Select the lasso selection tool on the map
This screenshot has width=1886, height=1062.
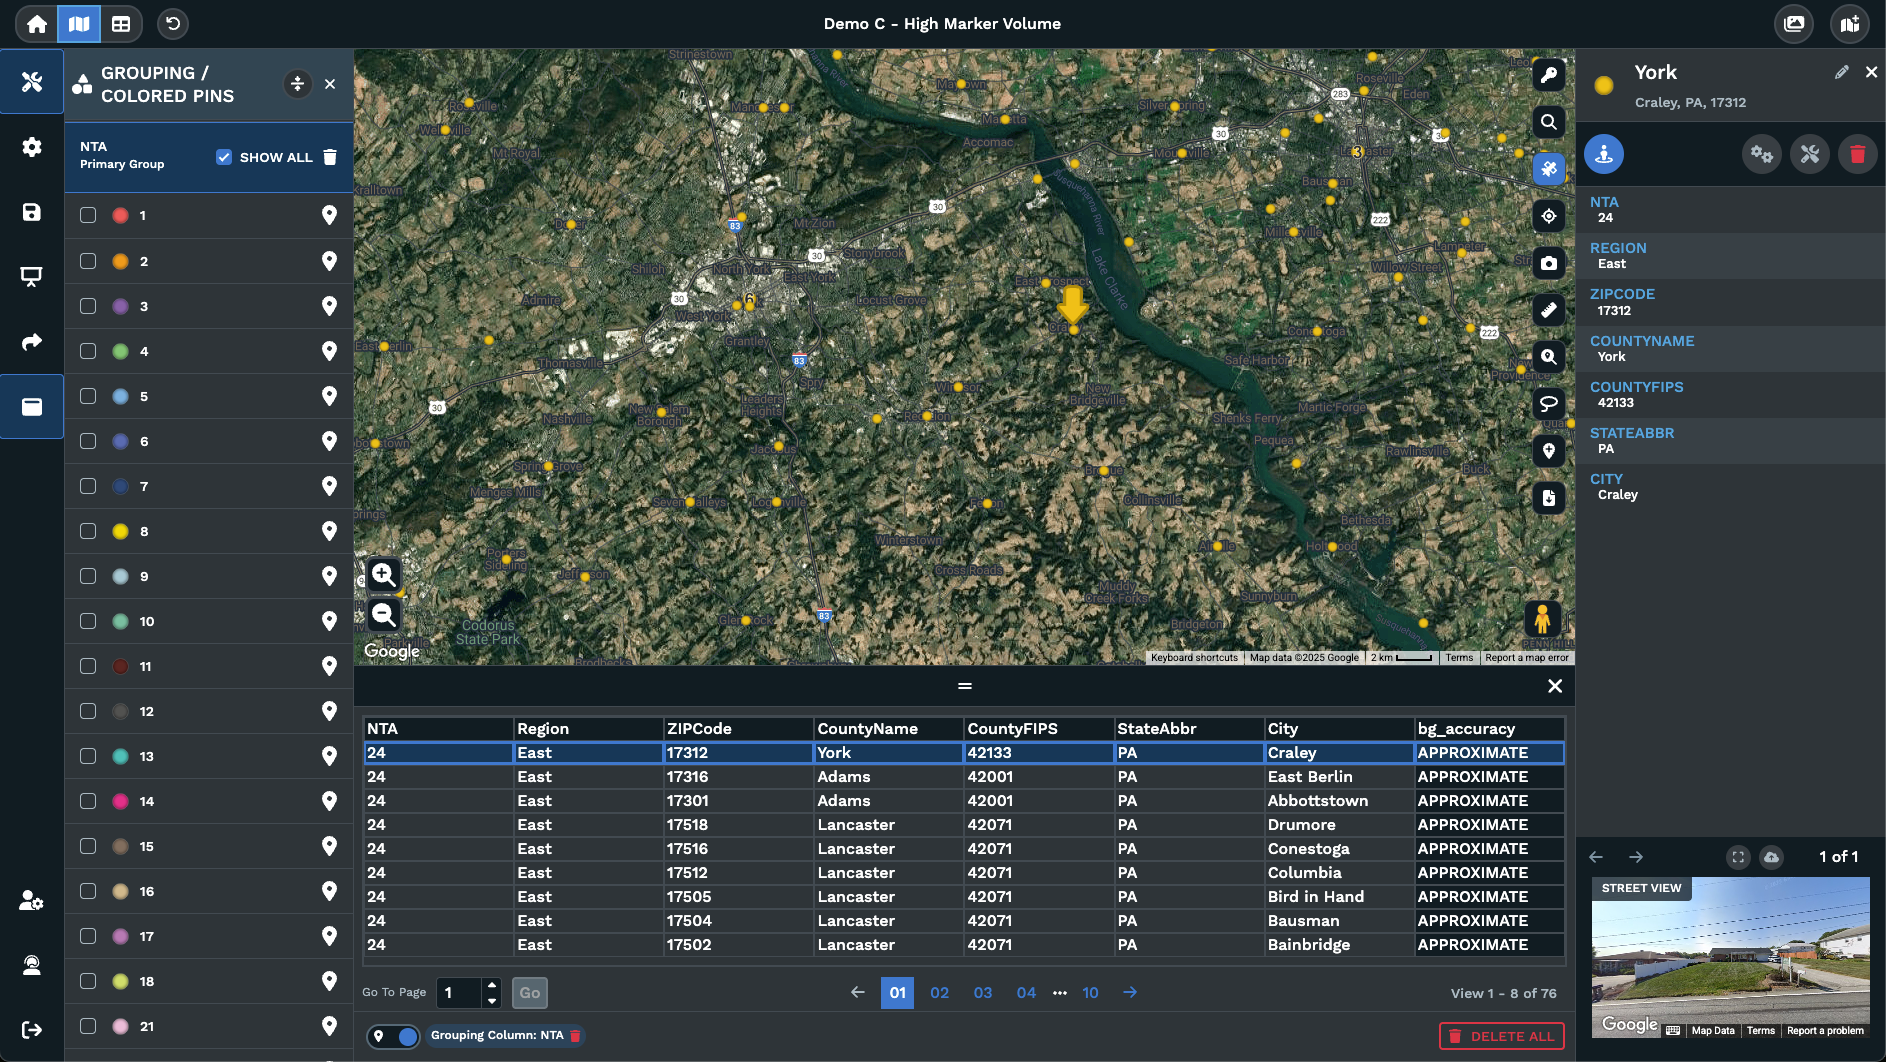tap(1549, 403)
